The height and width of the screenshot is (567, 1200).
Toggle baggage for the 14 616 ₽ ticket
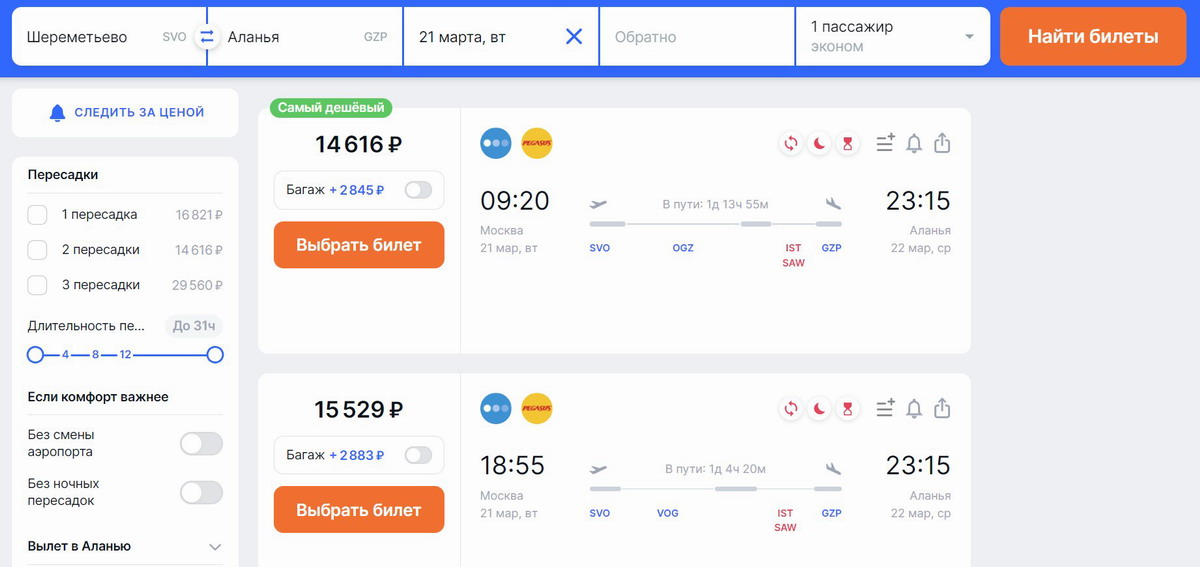[418, 190]
